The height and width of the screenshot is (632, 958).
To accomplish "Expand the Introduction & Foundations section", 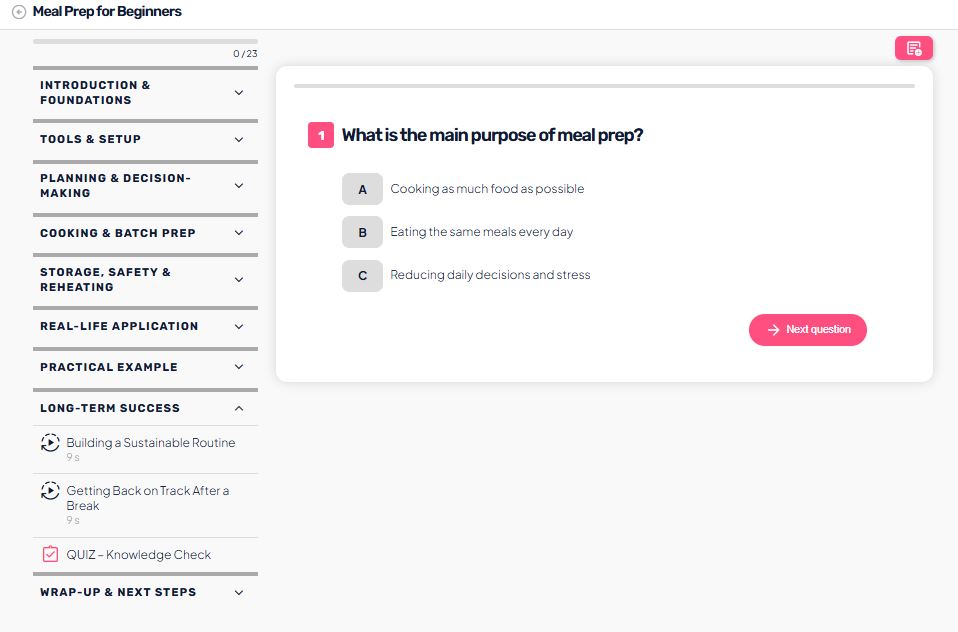I will click(238, 93).
